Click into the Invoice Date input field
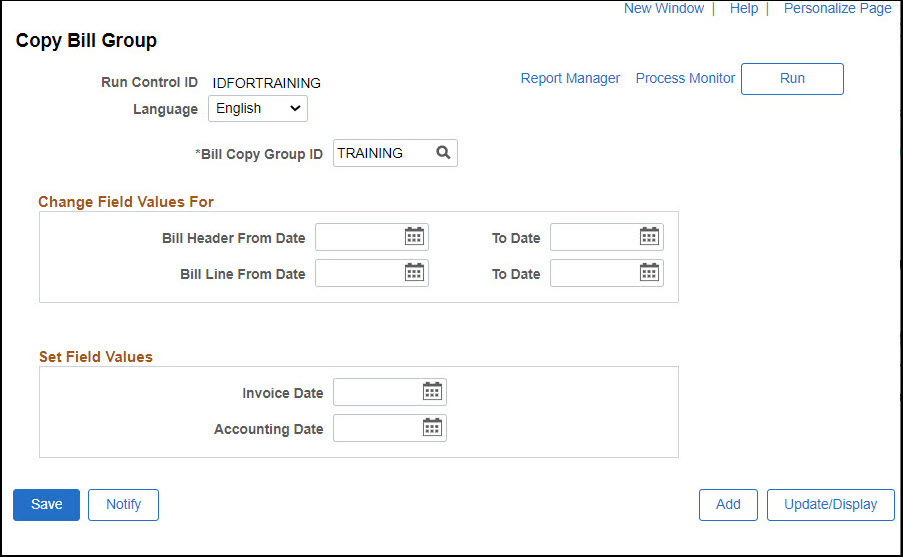Screen dimensions: 903x557 375,392
